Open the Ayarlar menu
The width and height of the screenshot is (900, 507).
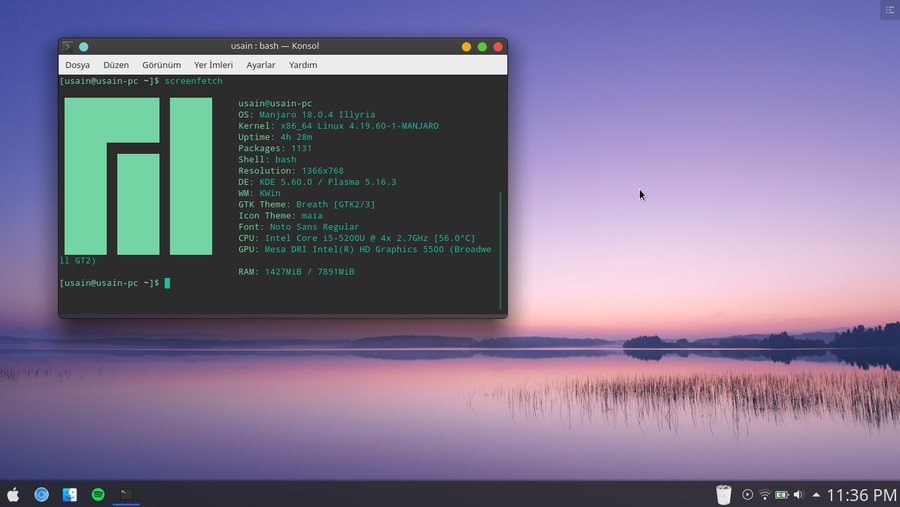(261, 65)
